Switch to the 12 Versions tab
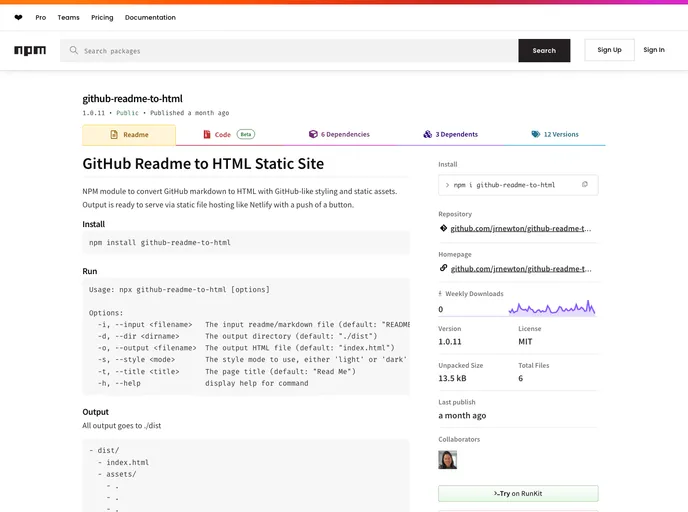 click(555, 134)
